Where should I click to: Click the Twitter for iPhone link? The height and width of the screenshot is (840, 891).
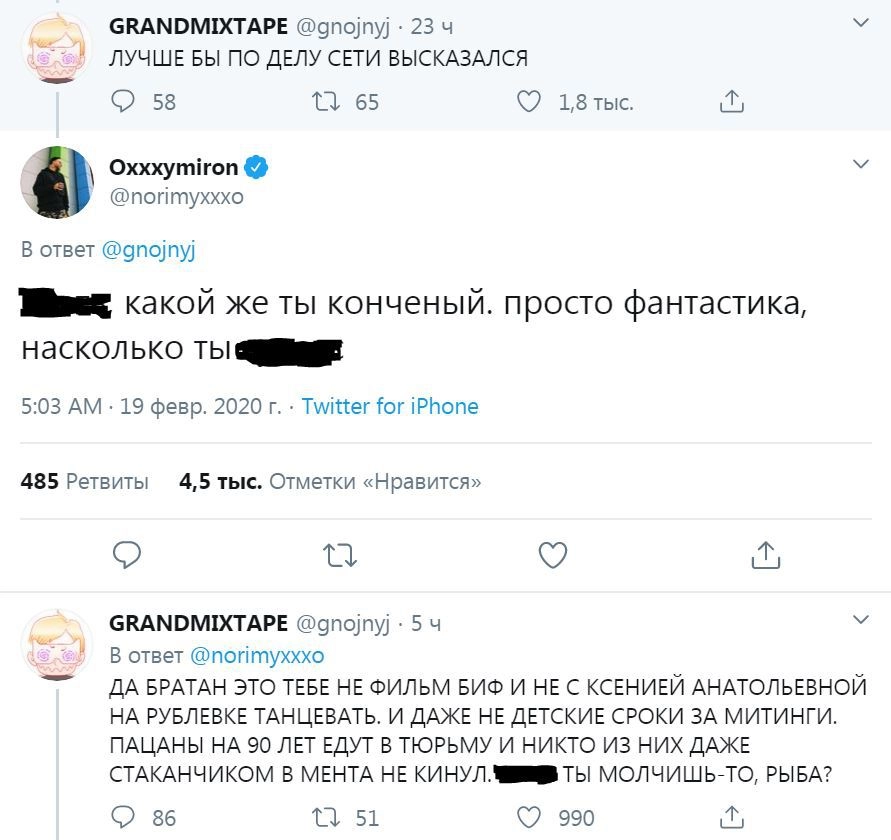click(x=390, y=406)
